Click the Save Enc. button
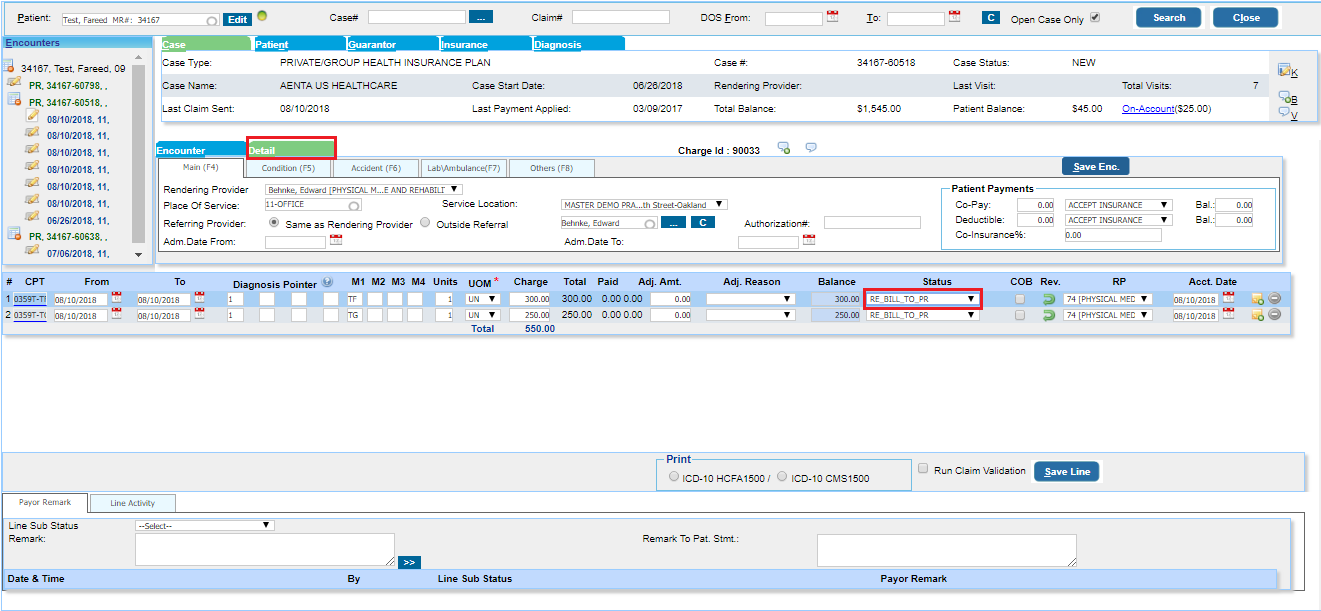This screenshot has height=611, width=1321. 1095,167
